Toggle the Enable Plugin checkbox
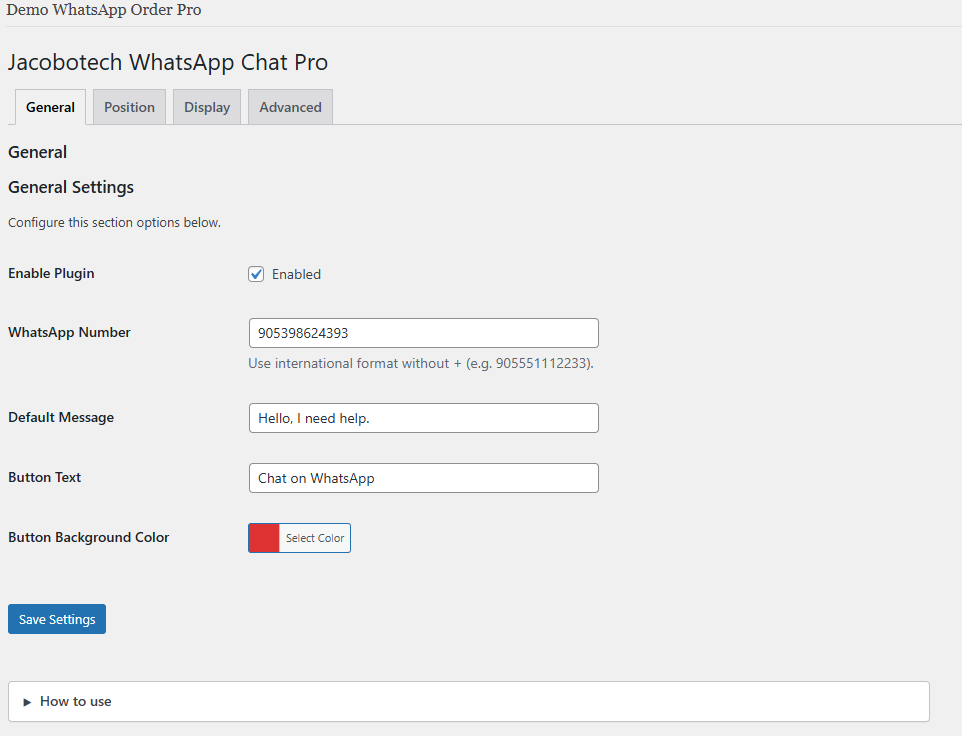Viewport: 962px width, 736px height. point(256,274)
